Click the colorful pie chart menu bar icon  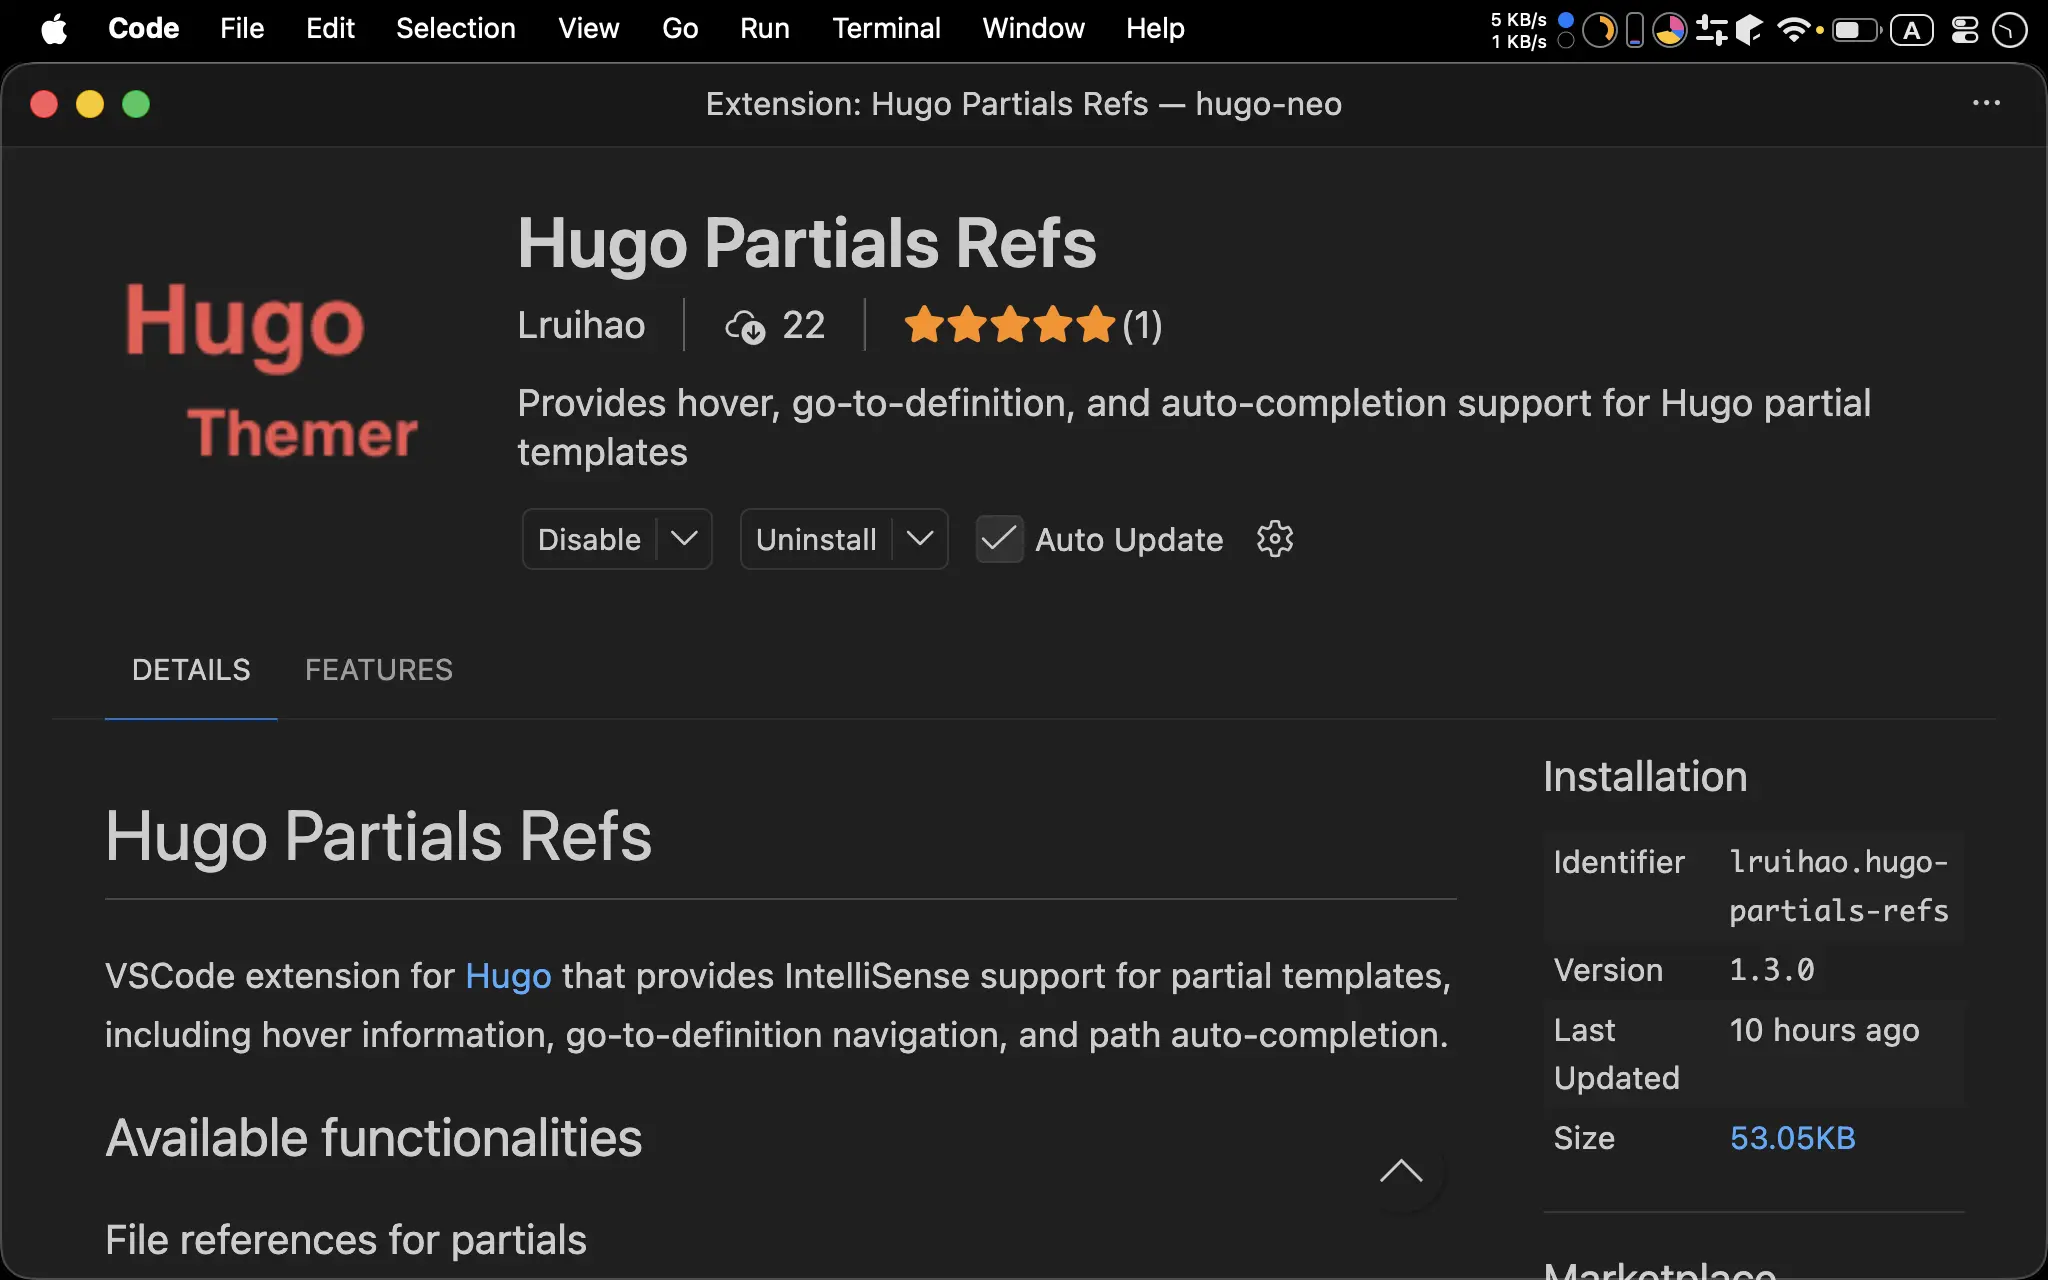[x=1669, y=30]
